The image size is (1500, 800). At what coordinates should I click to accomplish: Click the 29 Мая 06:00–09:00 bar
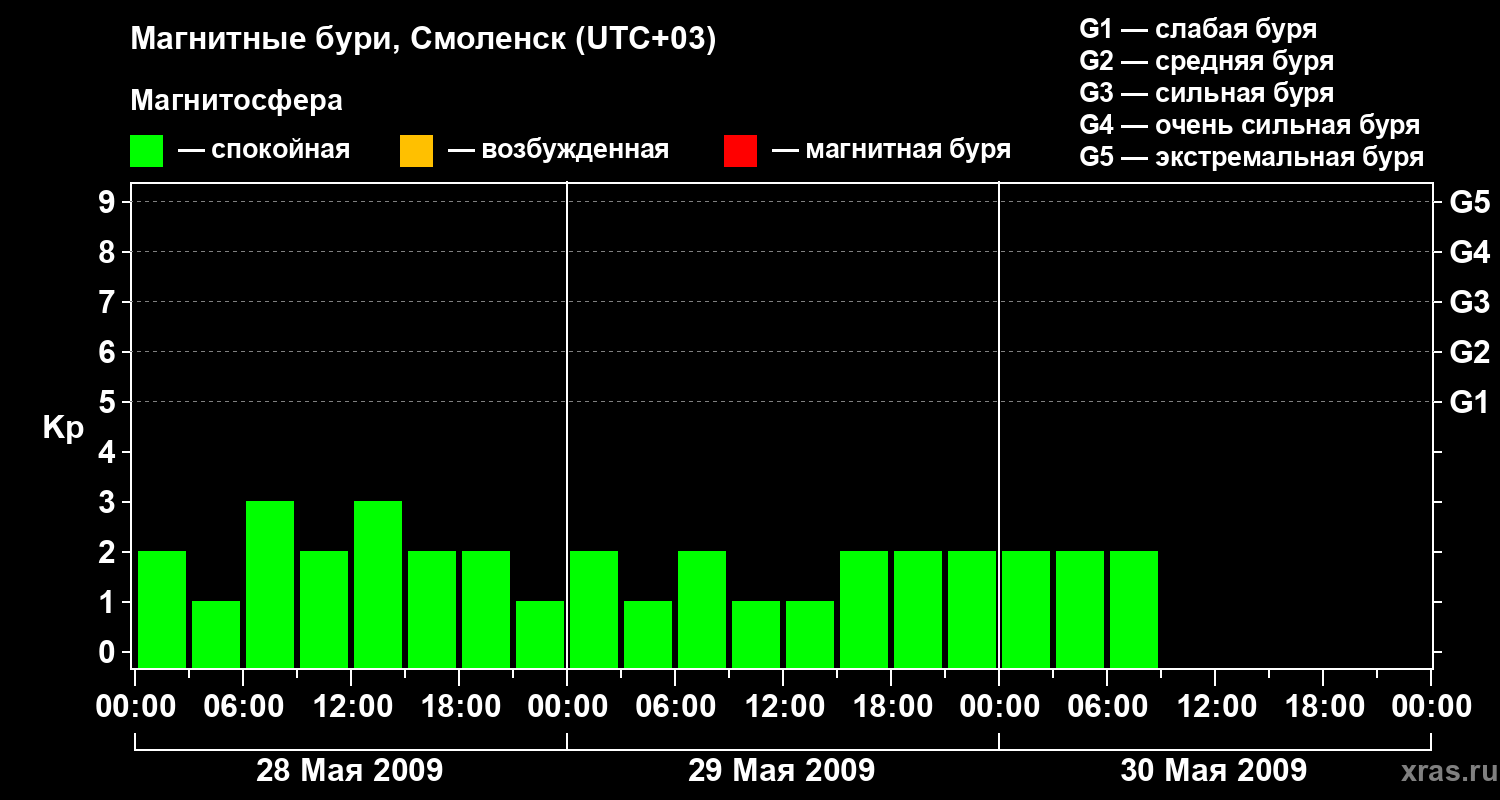pos(702,609)
